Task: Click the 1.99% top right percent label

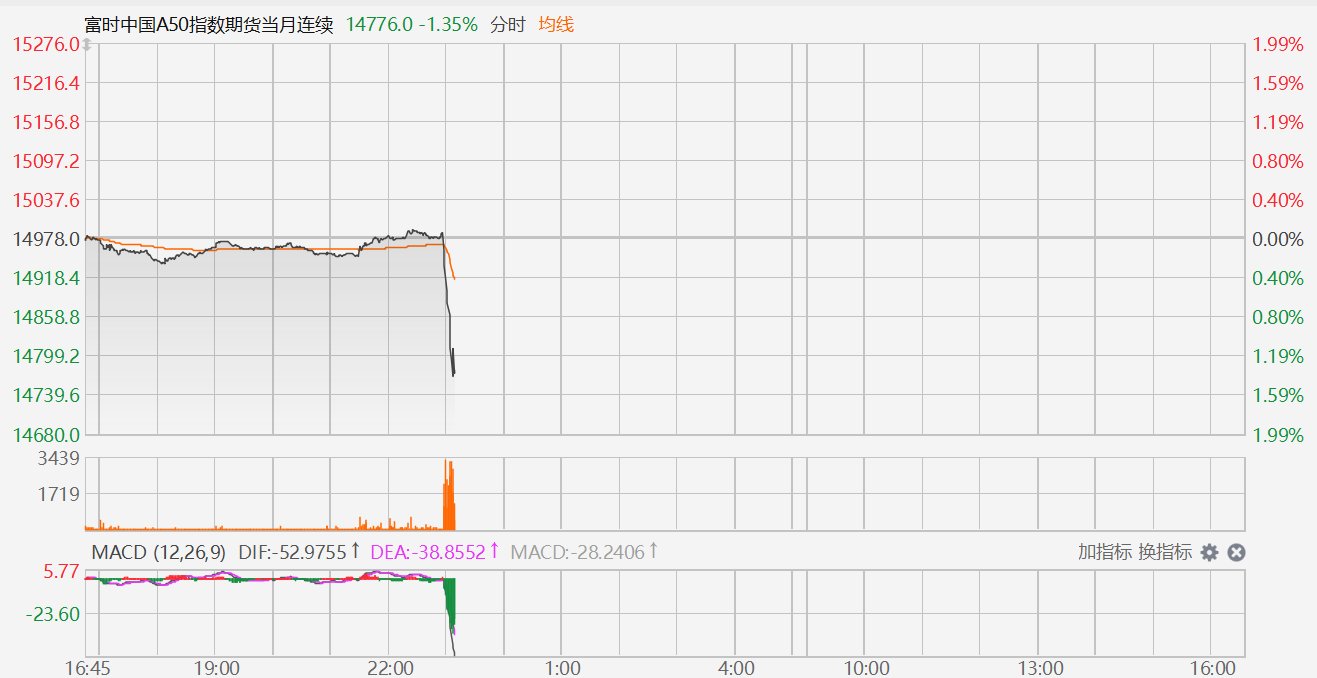Action: [1278, 45]
